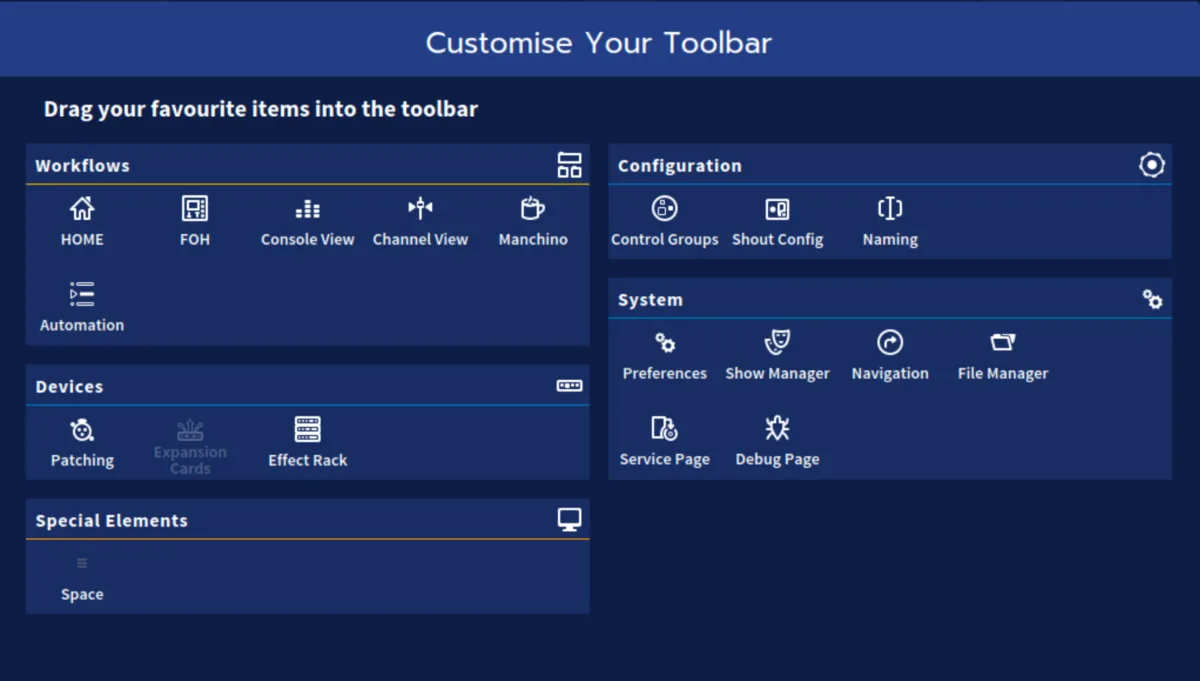Select the HOME house icon
The height and width of the screenshot is (681, 1200).
point(82,208)
